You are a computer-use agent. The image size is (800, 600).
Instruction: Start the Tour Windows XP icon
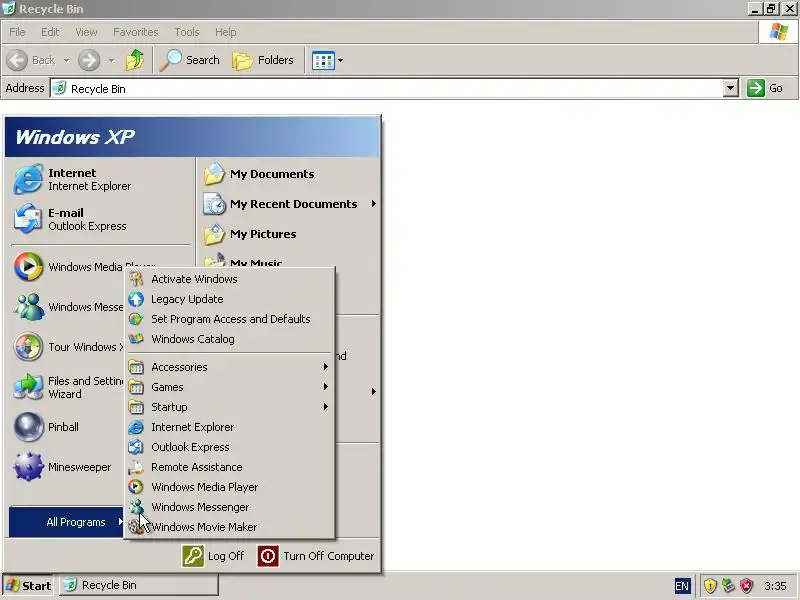[28, 346]
